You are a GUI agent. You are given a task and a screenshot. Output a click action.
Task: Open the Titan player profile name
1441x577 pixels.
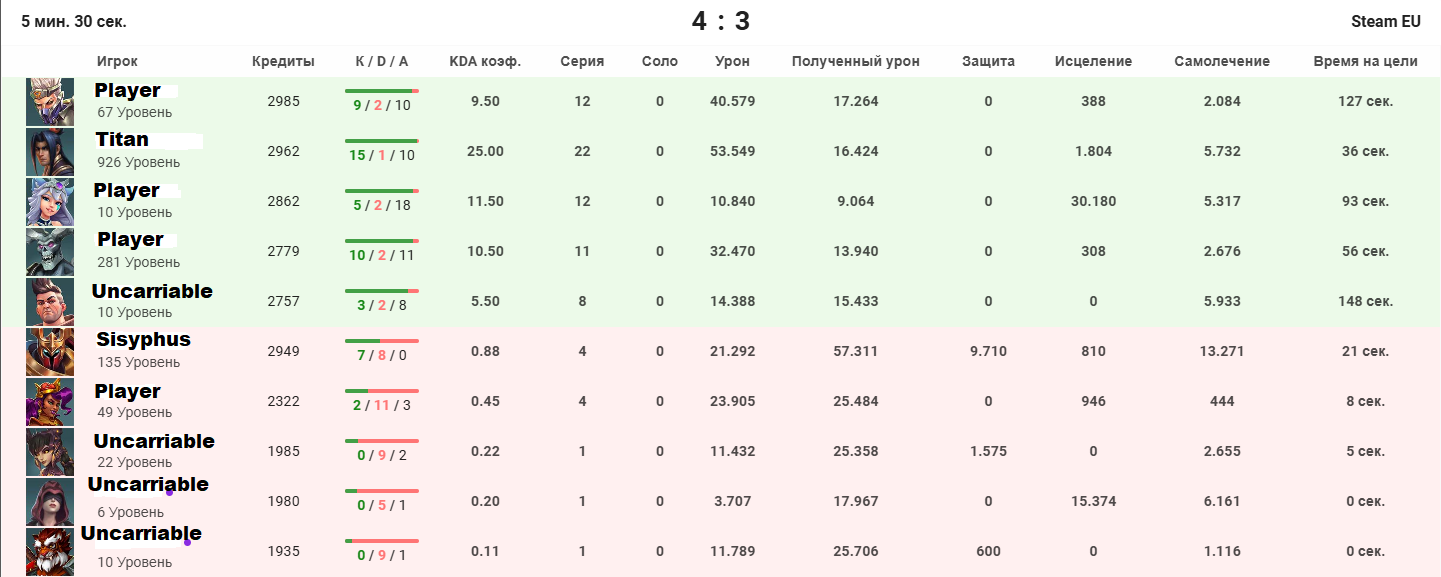(x=122, y=140)
